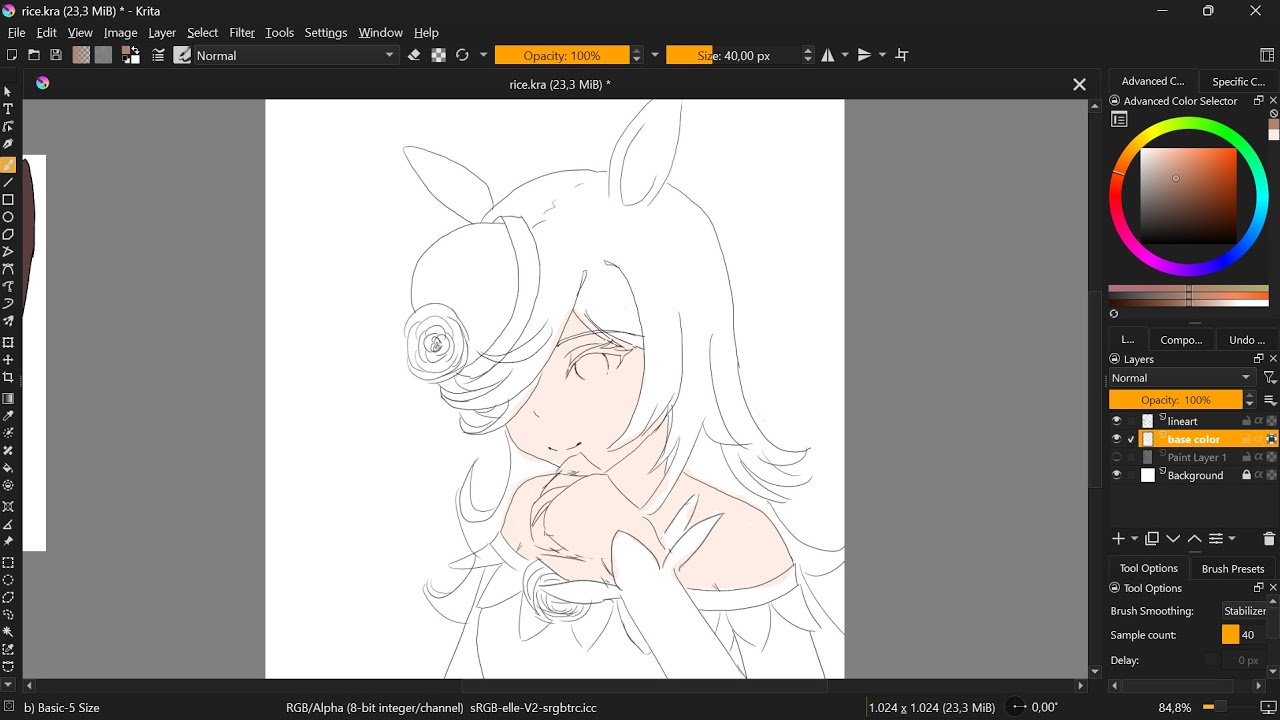Move the layer down with the arrow
The height and width of the screenshot is (720, 1280).
(1173, 539)
